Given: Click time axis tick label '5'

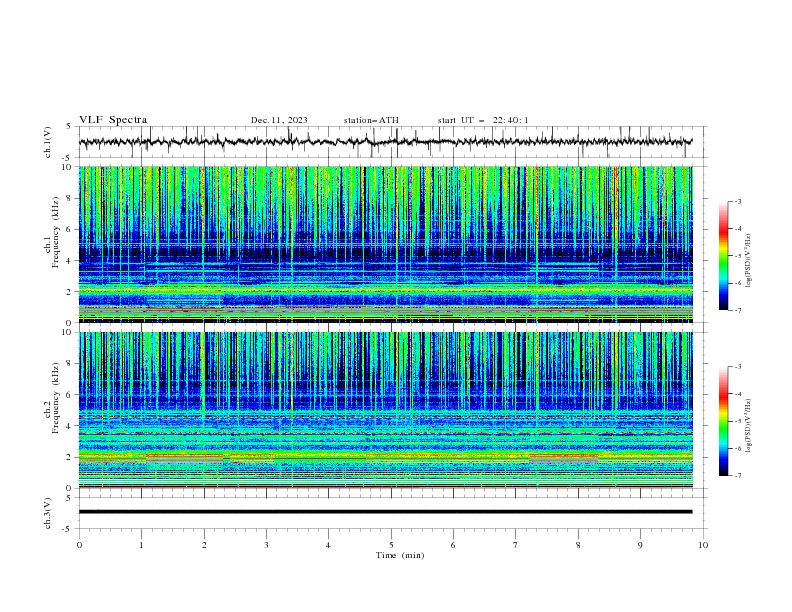Looking at the screenshot, I should 391,545.
